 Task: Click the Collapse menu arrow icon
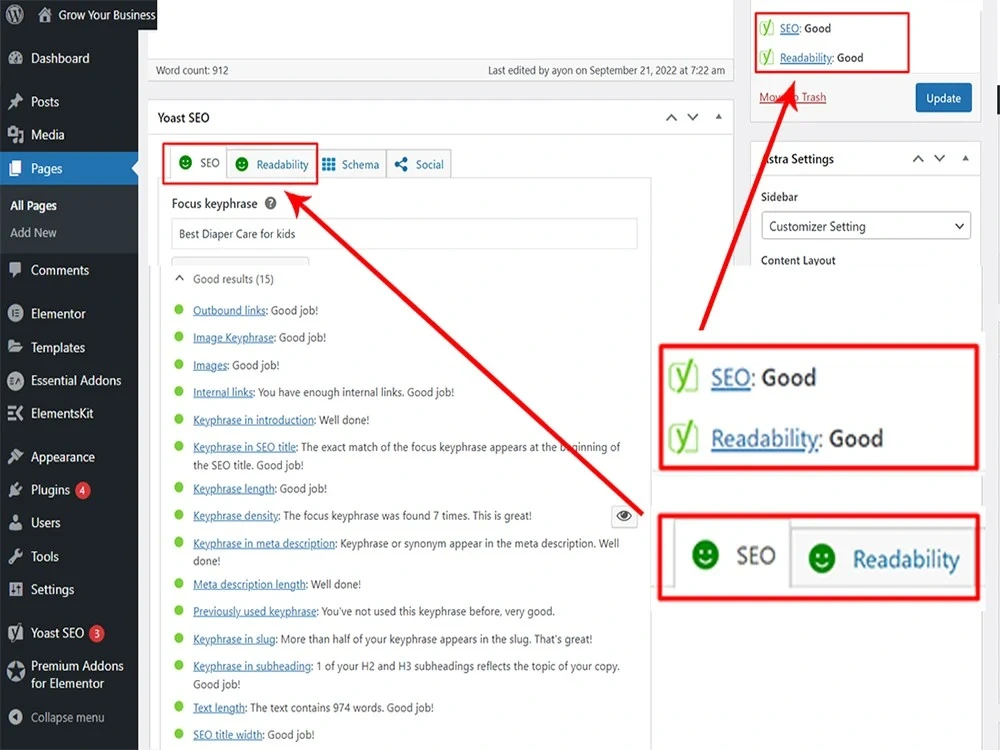[x=16, y=717]
